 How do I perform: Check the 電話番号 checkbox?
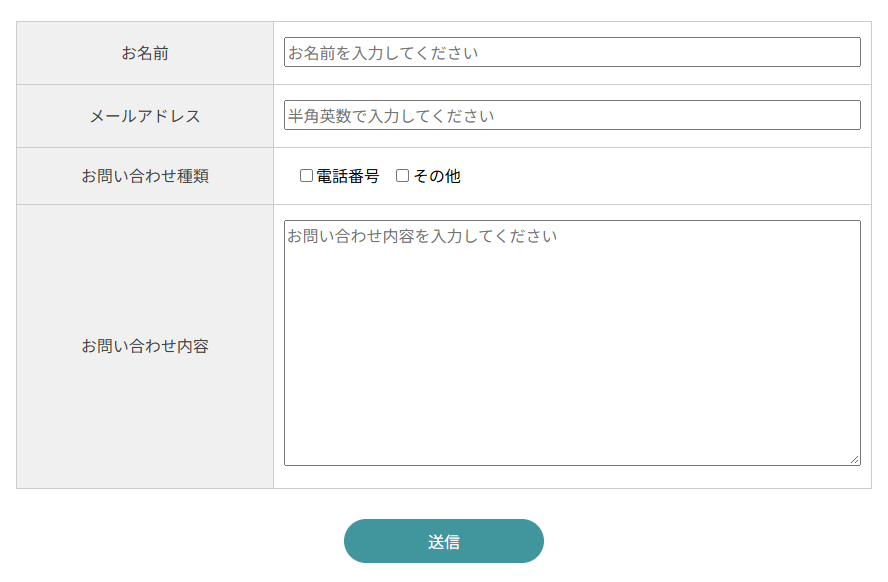pyautogui.click(x=306, y=176)
